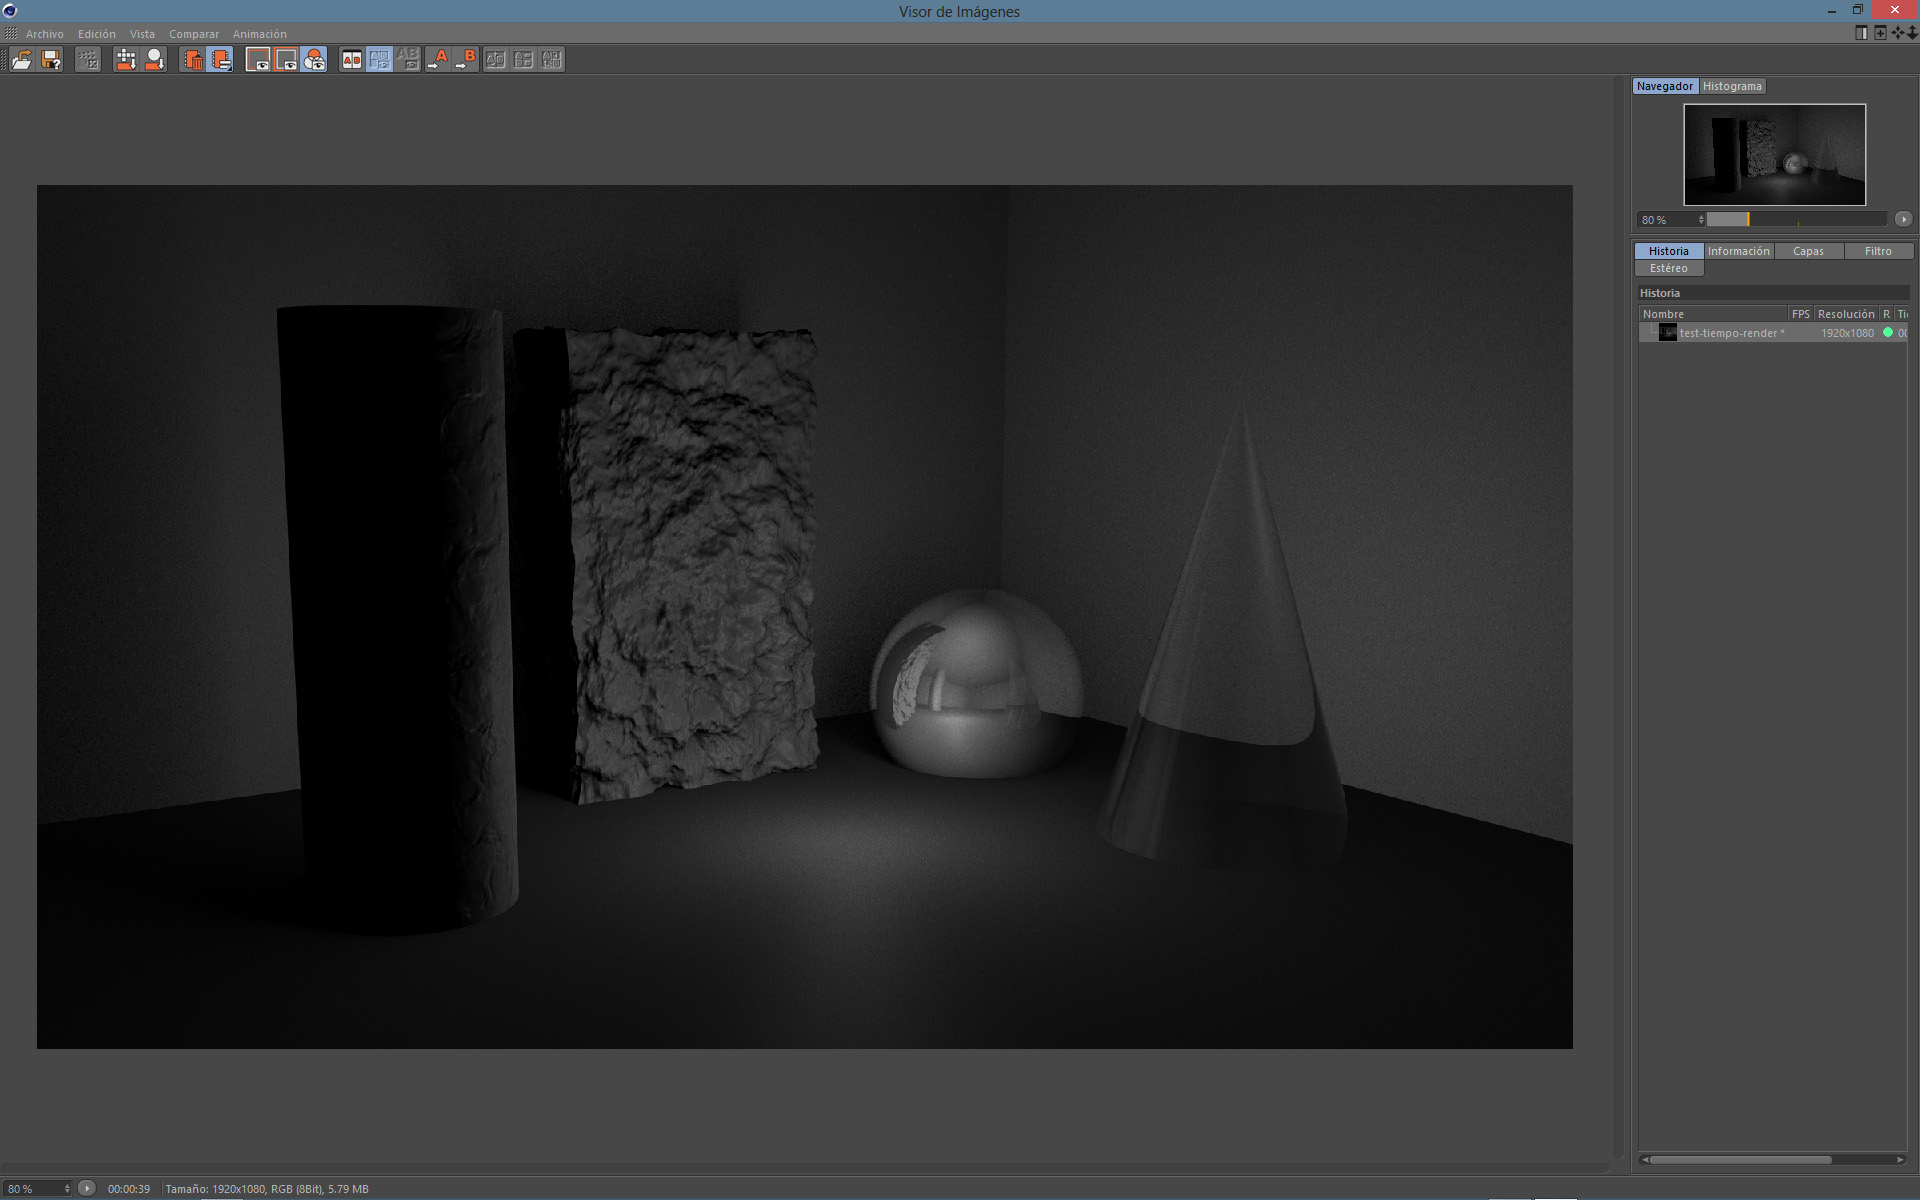Open the Capas tab
This screenshot has width=1920, height=1200.
point(1808,251)
